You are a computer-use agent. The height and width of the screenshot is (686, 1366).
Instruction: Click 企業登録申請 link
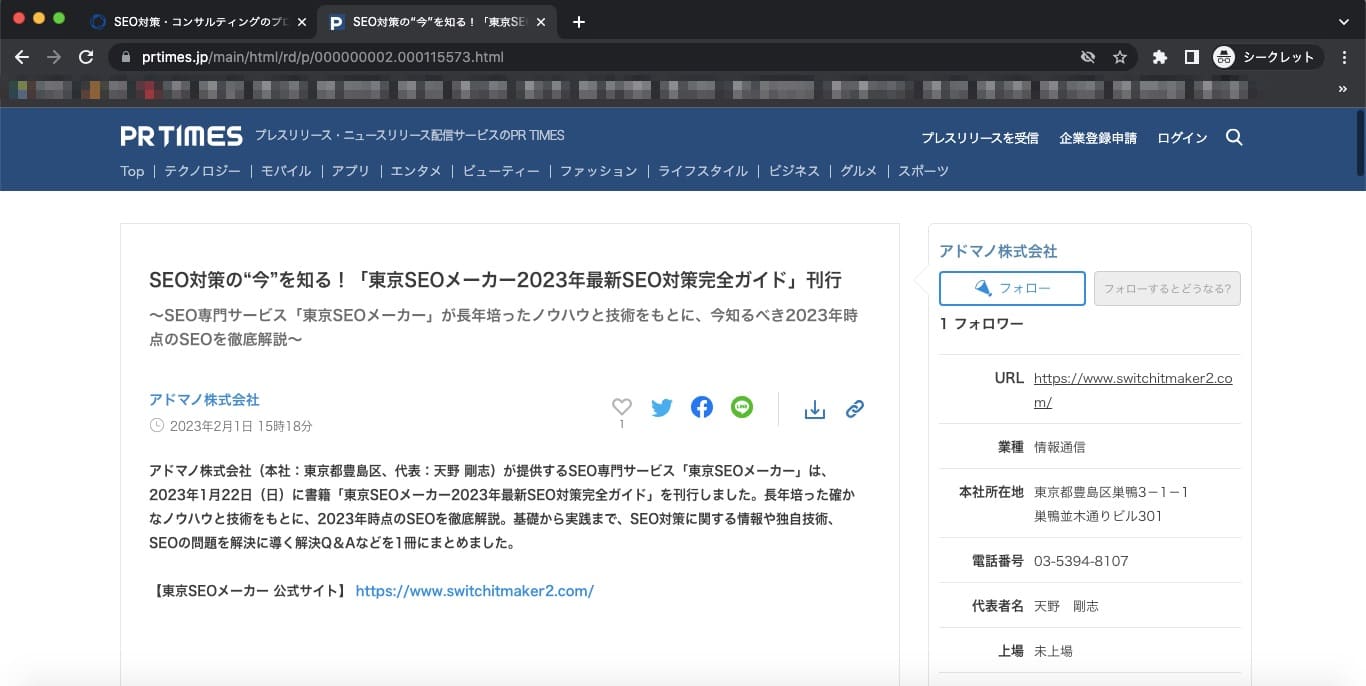point(1098,138)
